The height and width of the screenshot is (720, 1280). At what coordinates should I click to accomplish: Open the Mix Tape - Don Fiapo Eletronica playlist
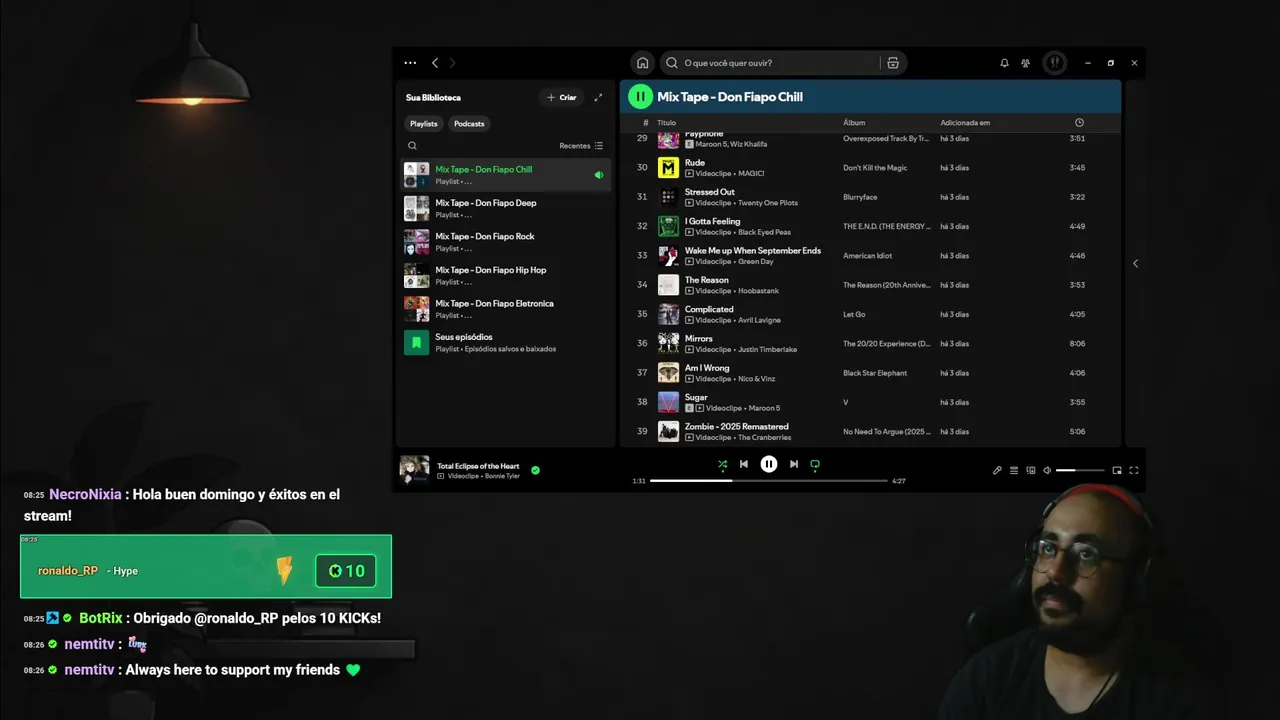click(x=506, y=309)
